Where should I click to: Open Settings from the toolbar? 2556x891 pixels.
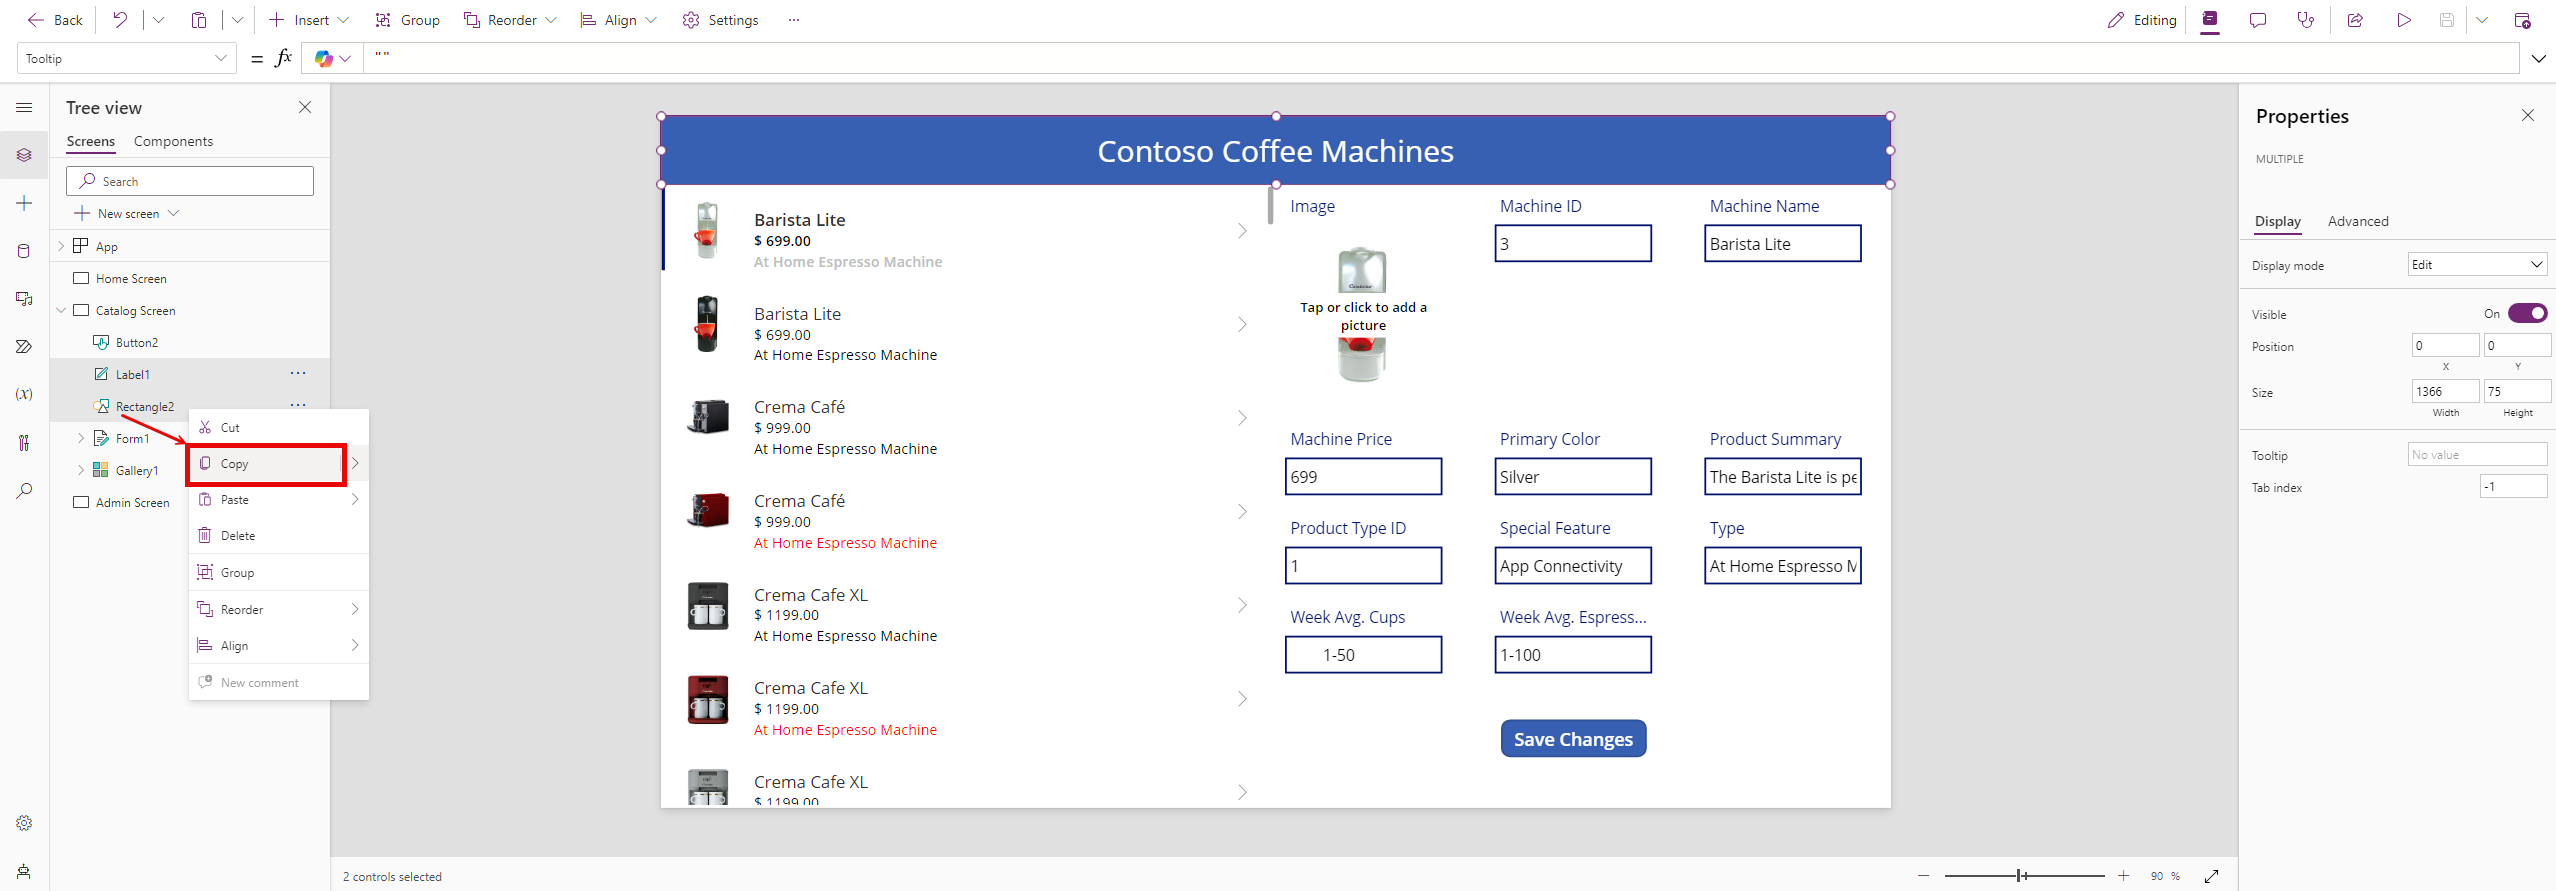(x=720, y=20)
